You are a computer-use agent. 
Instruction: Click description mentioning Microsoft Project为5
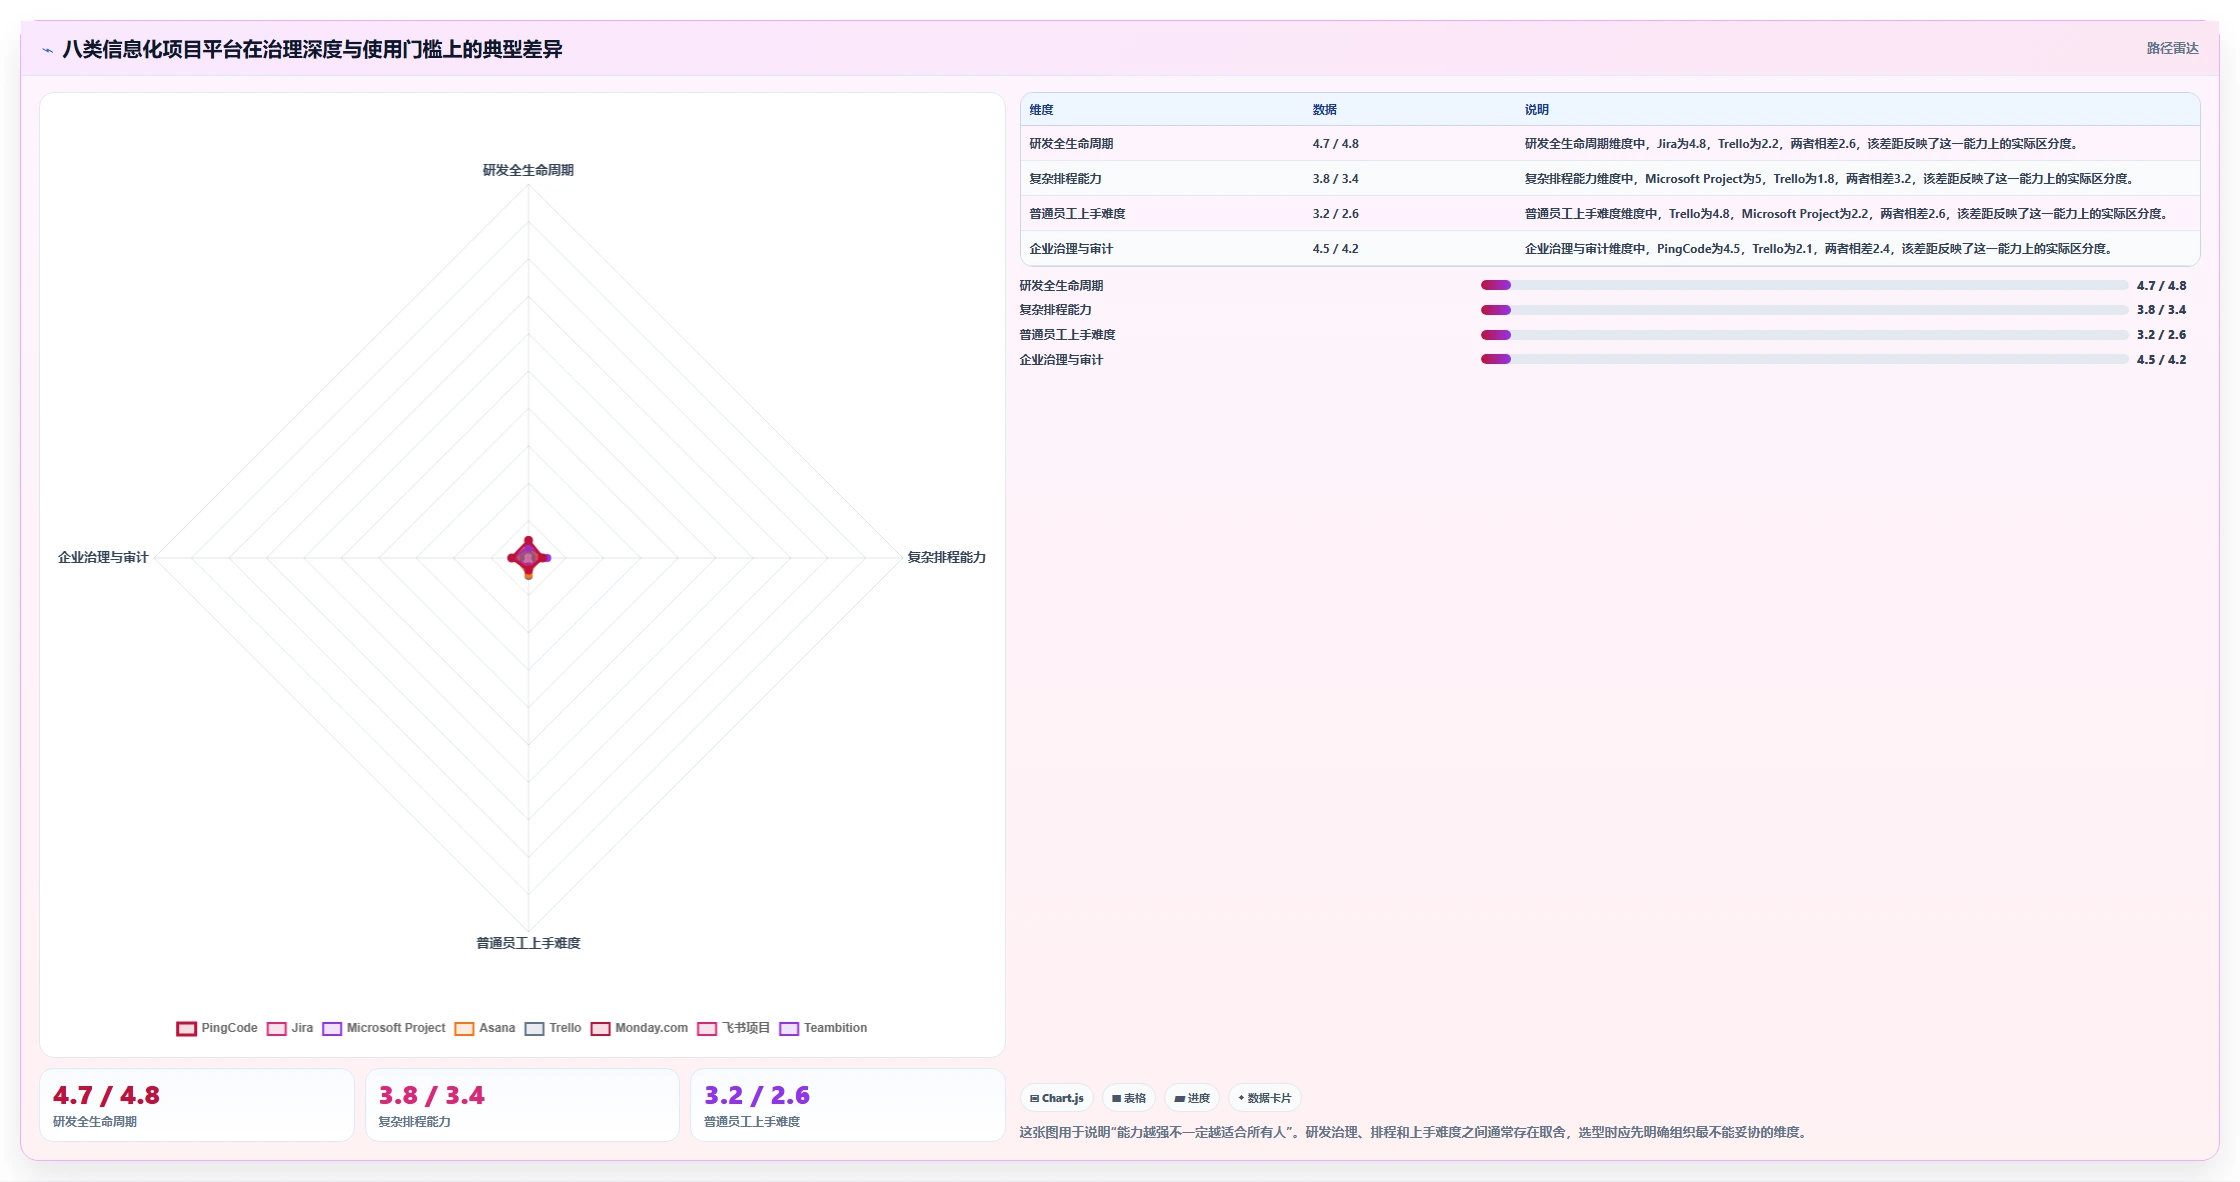coord(1831,179)
